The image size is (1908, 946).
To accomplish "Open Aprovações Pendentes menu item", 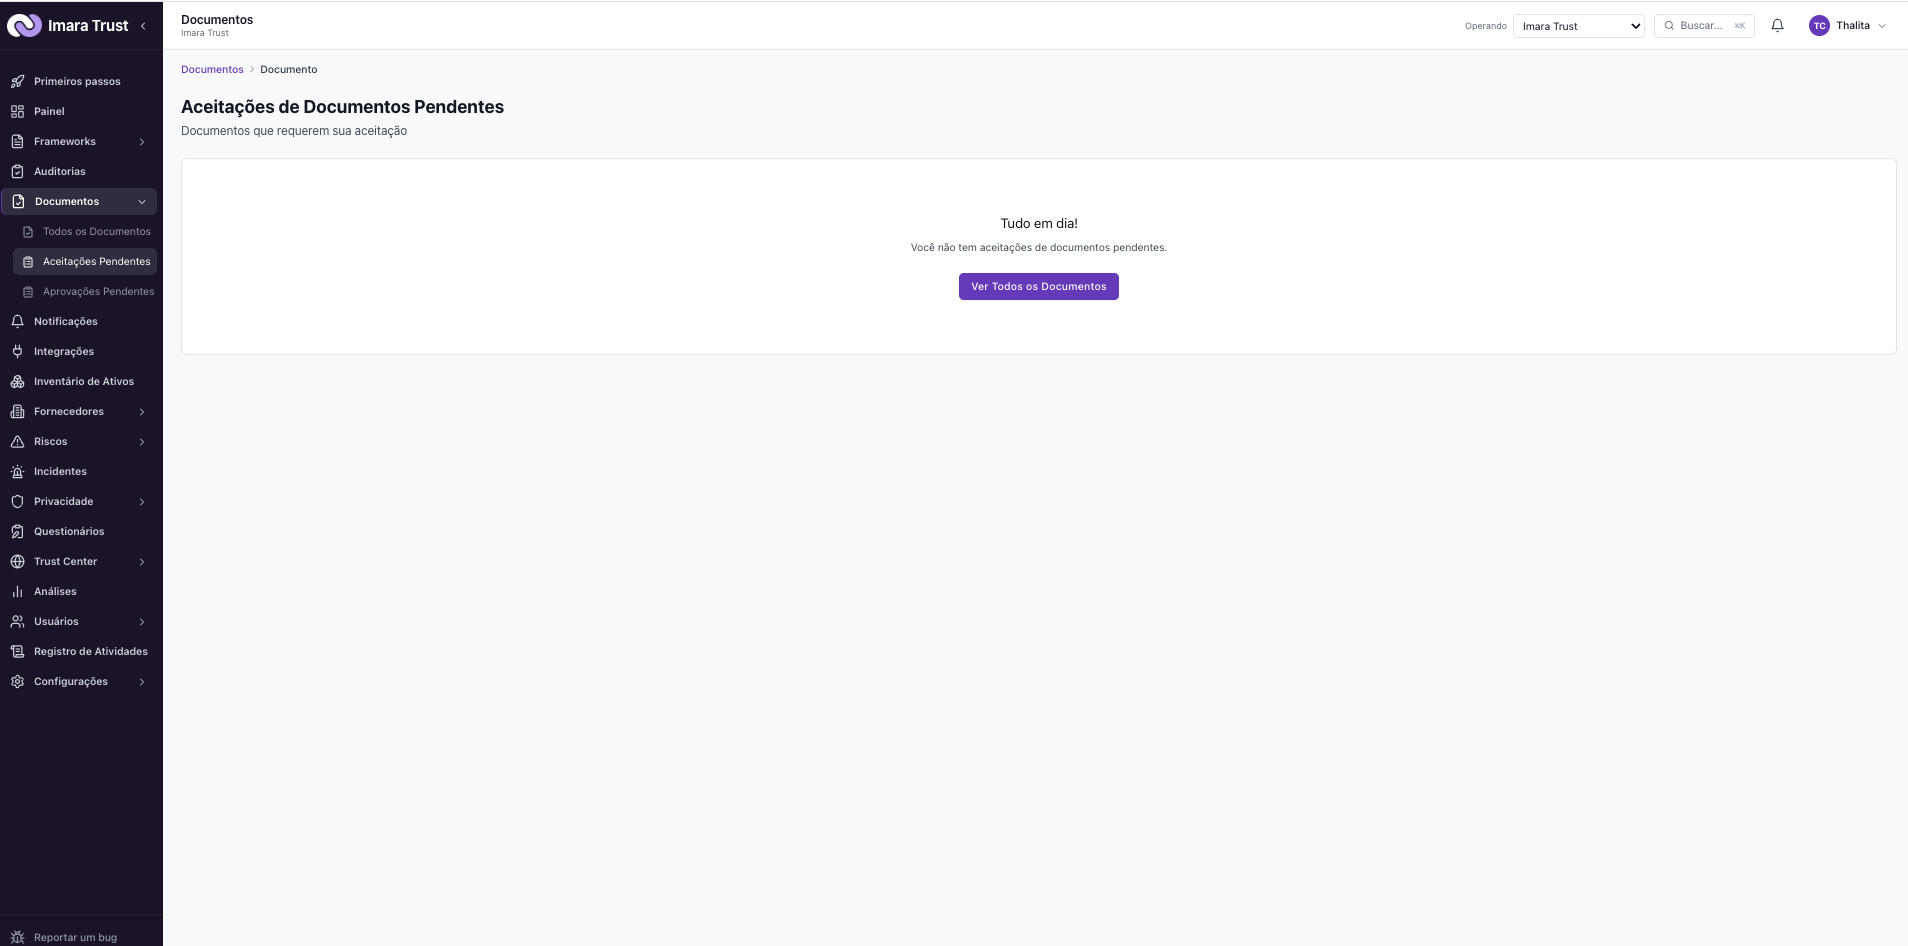I will (86, 291).
